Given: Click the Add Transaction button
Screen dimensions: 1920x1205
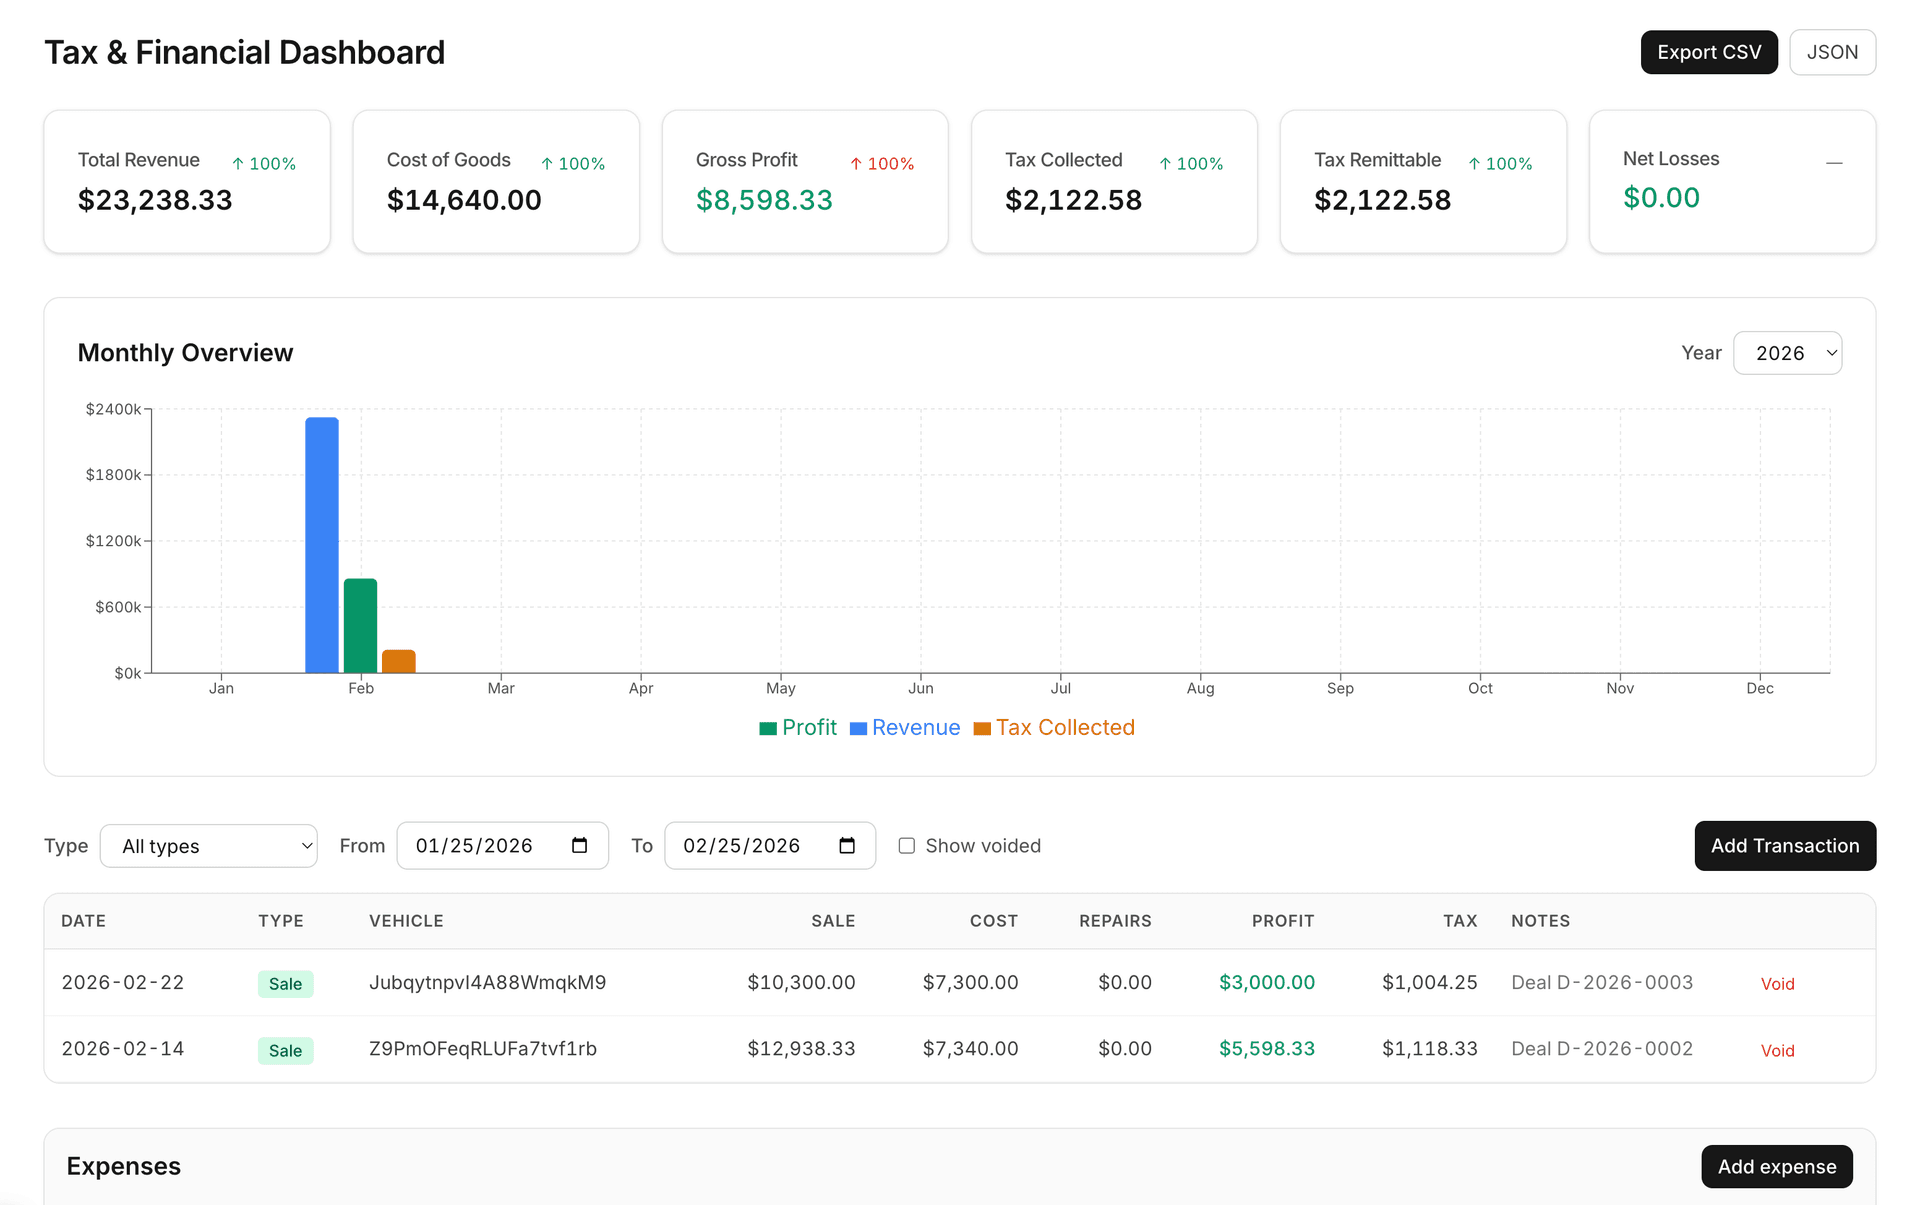Looking at the screenshot, I should (x=1784, y=846).
